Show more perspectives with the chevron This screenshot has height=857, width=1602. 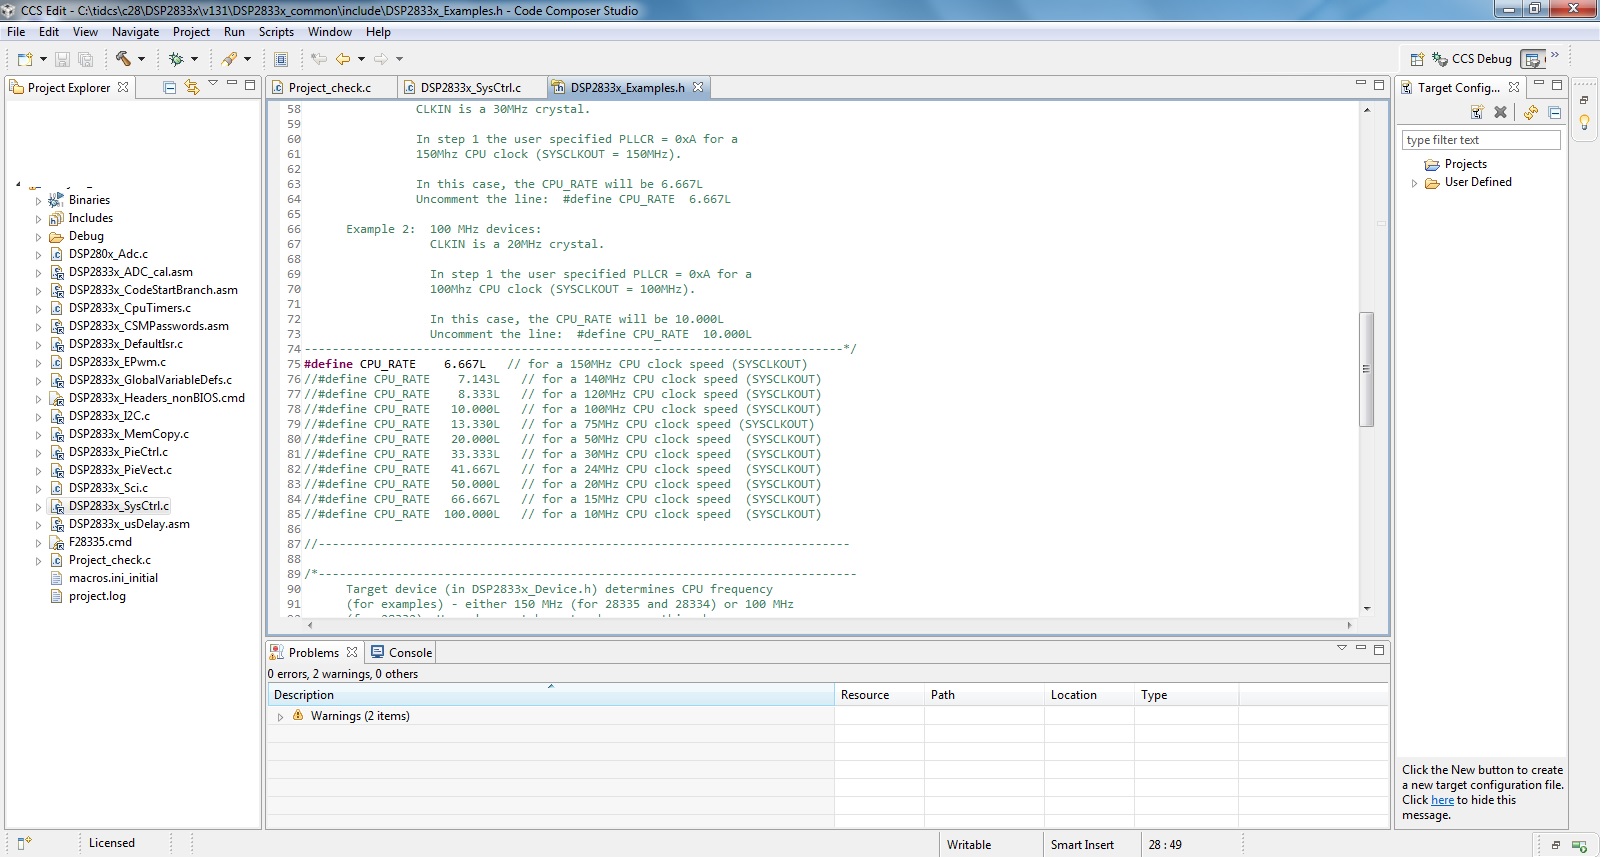1555,55
